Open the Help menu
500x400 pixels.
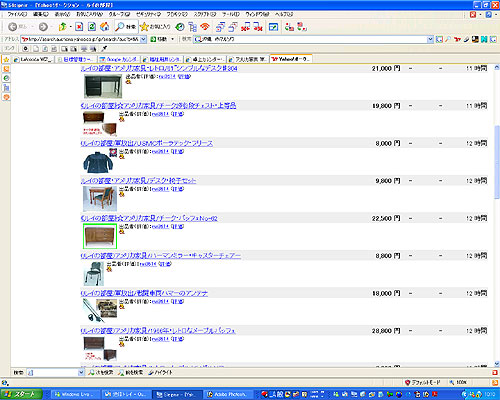coord(284,14)
